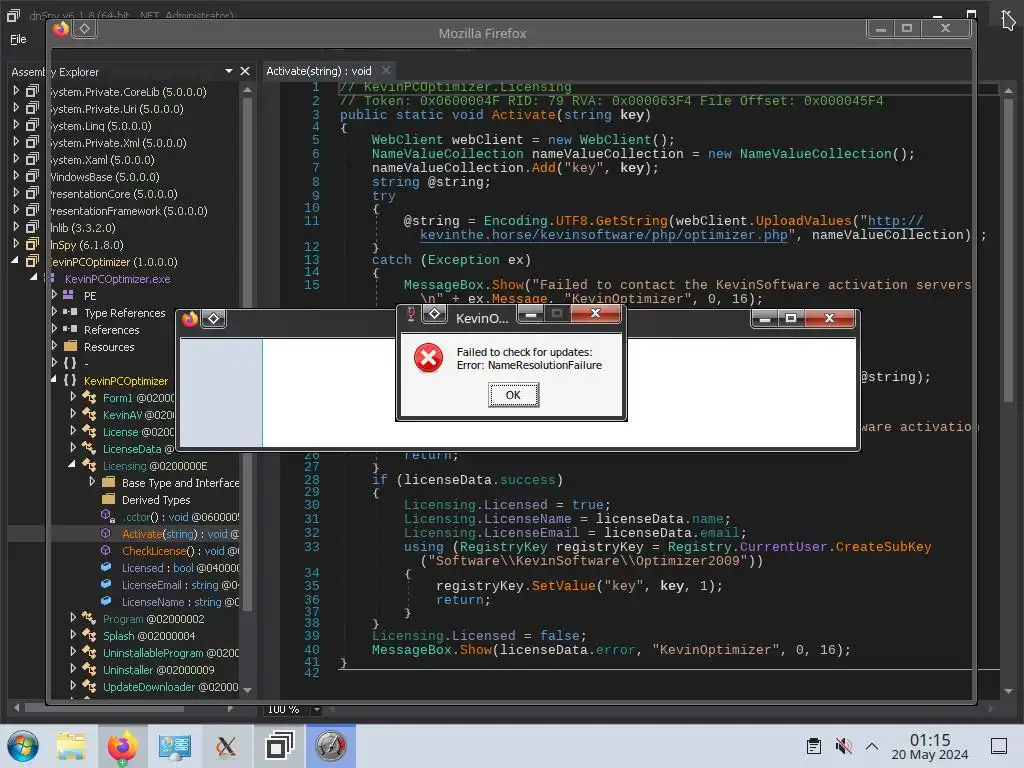
Task: Select the Licensed : bool field icon
Action: pyautogui.click(x=106, y=568)
